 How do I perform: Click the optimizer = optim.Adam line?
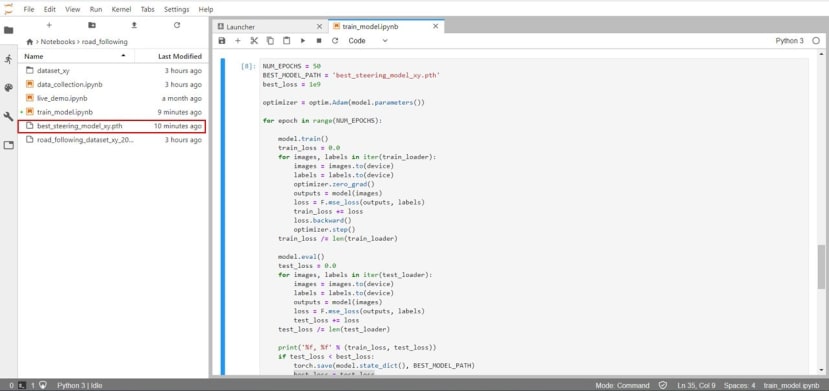344,103
